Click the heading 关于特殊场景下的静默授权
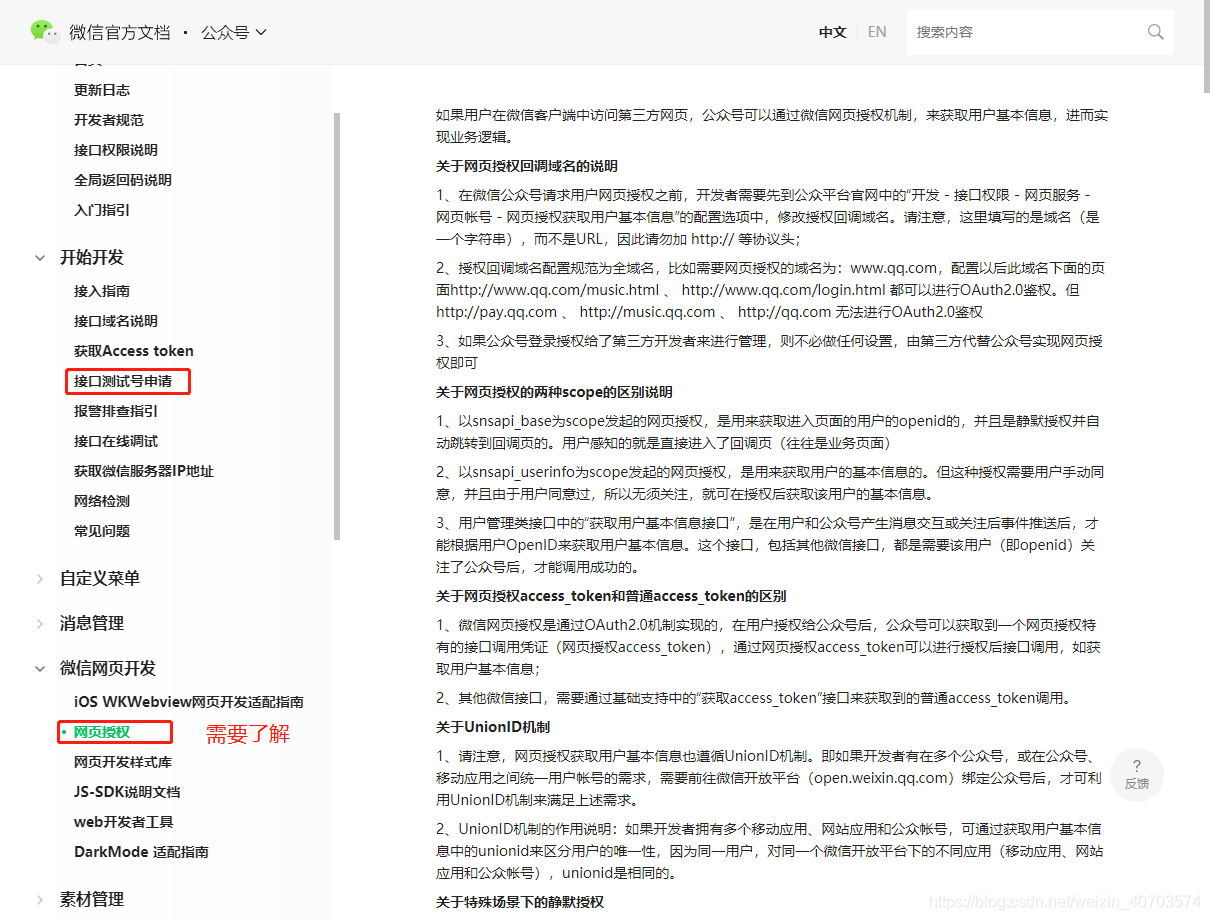 [520, 902]
